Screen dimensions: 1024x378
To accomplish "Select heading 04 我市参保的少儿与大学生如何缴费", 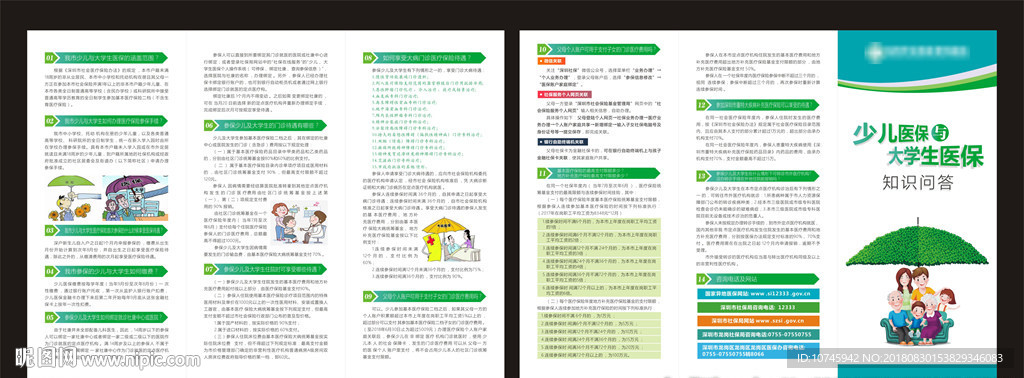I will (x=106, y=271).
